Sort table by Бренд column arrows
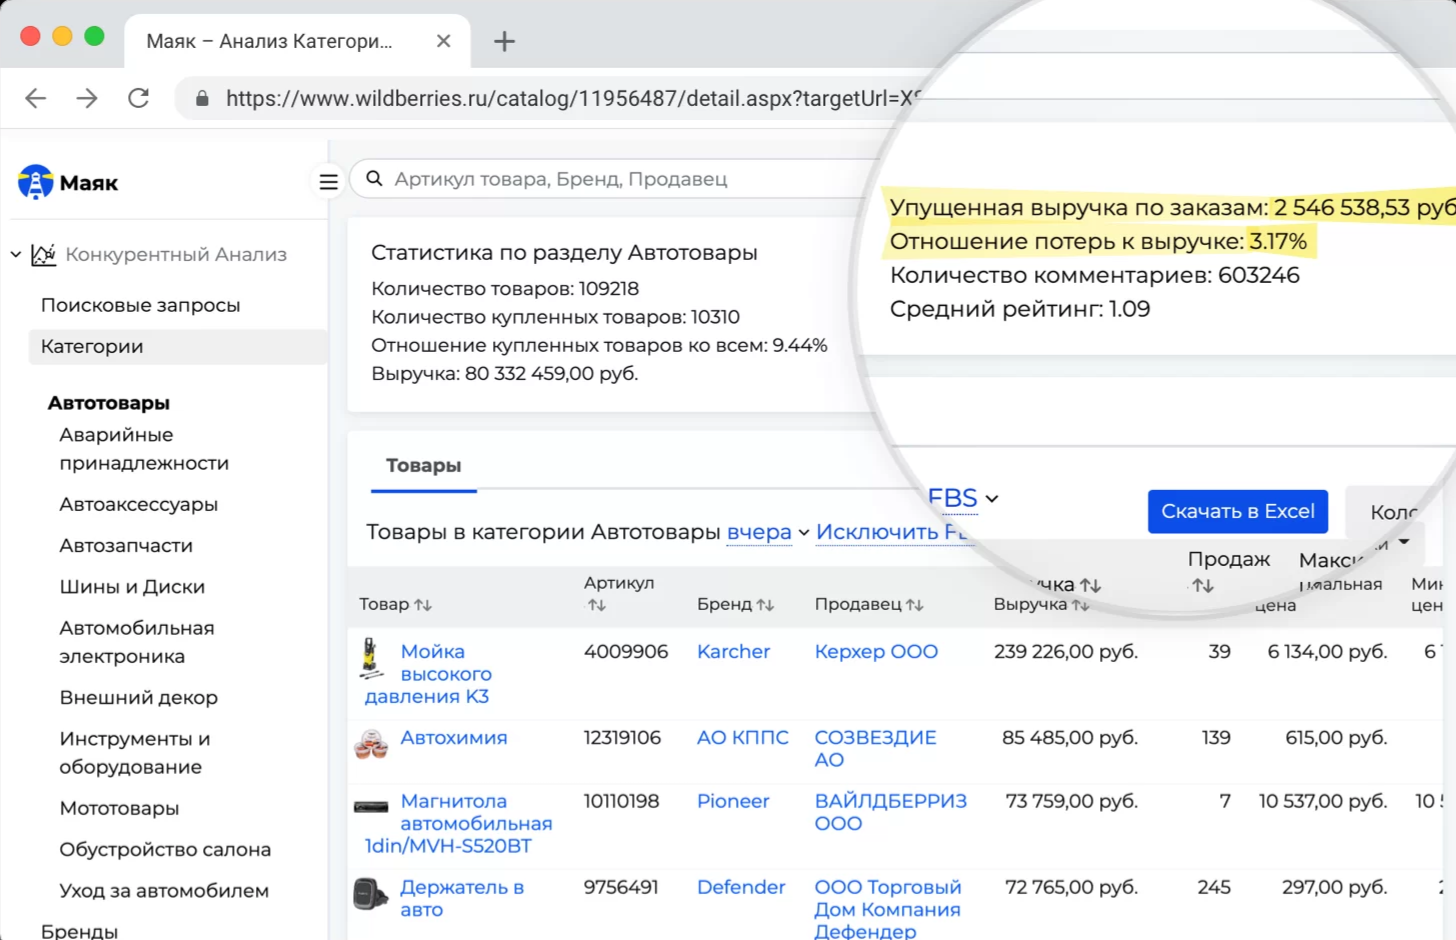 tap(765, 604)
